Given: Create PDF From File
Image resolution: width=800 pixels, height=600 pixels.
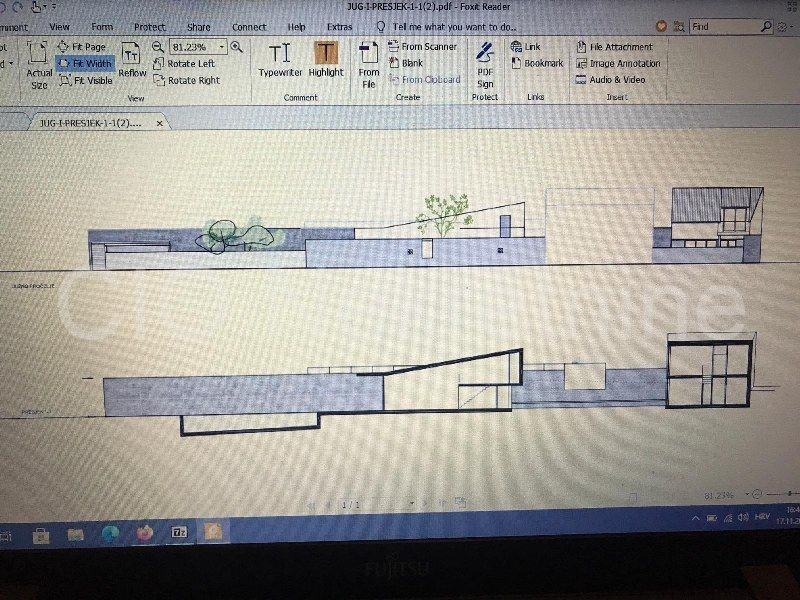Looking at the screenshot, I should (x=368, y=65).
